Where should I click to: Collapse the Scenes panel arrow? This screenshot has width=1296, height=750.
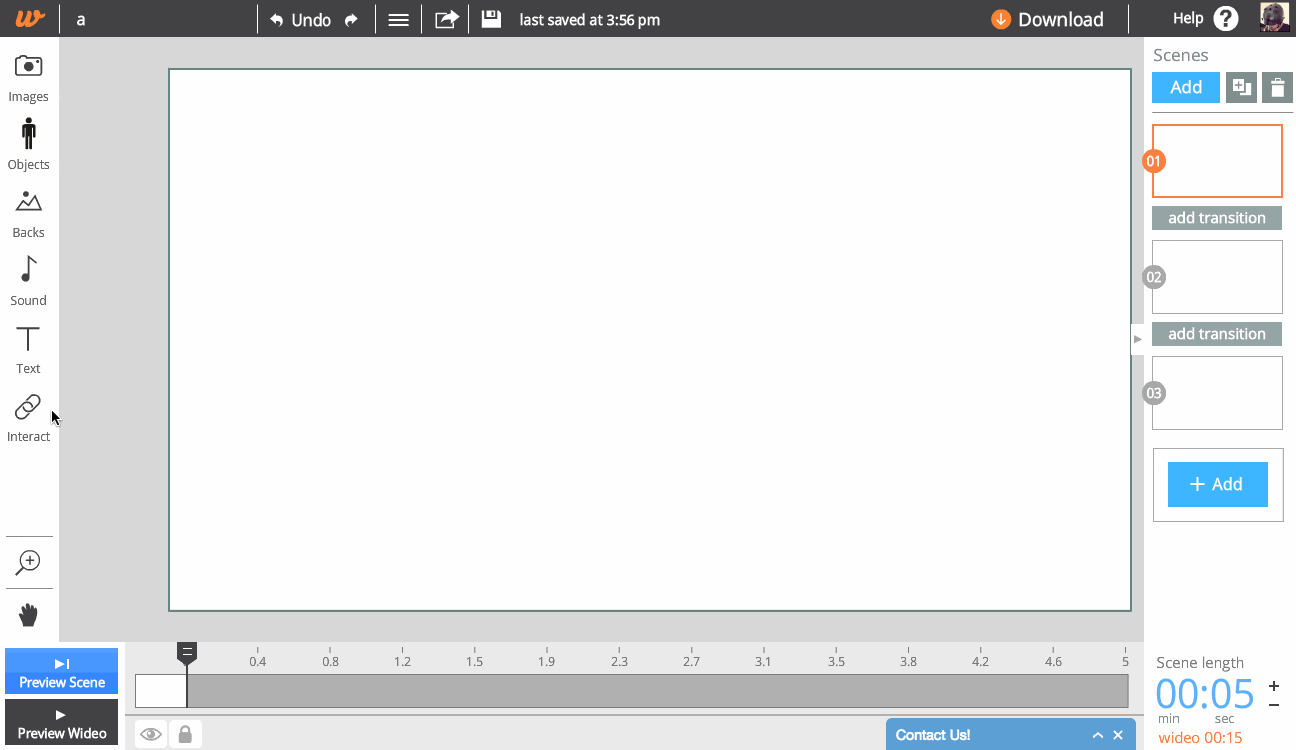[1137, 339]
